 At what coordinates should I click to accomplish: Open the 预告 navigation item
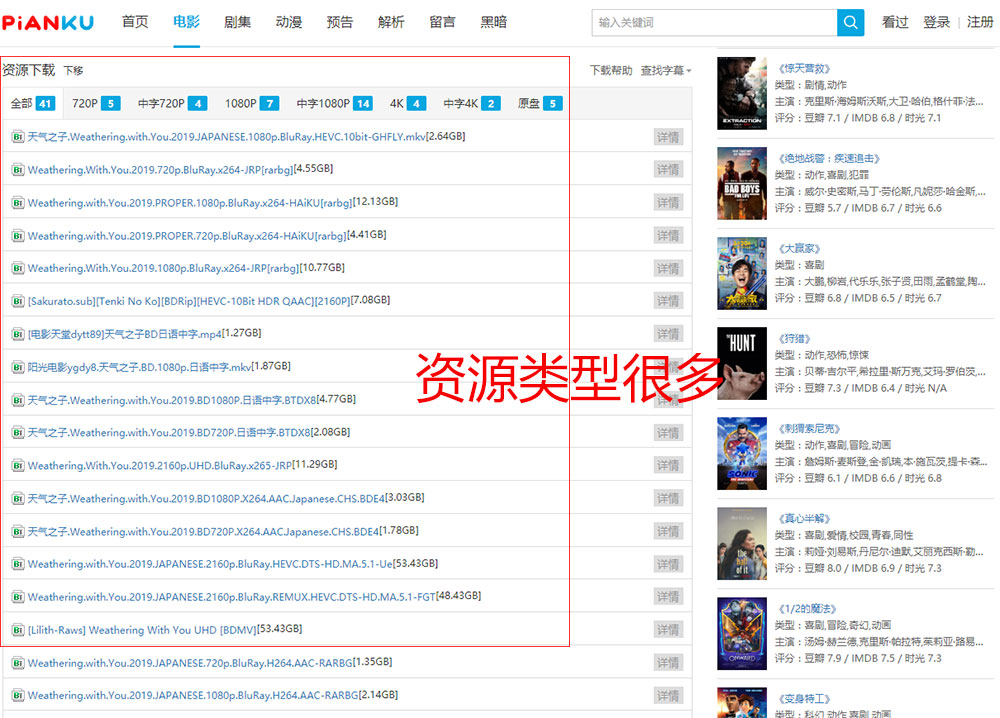pyautogui.click(x=339, y=22)
